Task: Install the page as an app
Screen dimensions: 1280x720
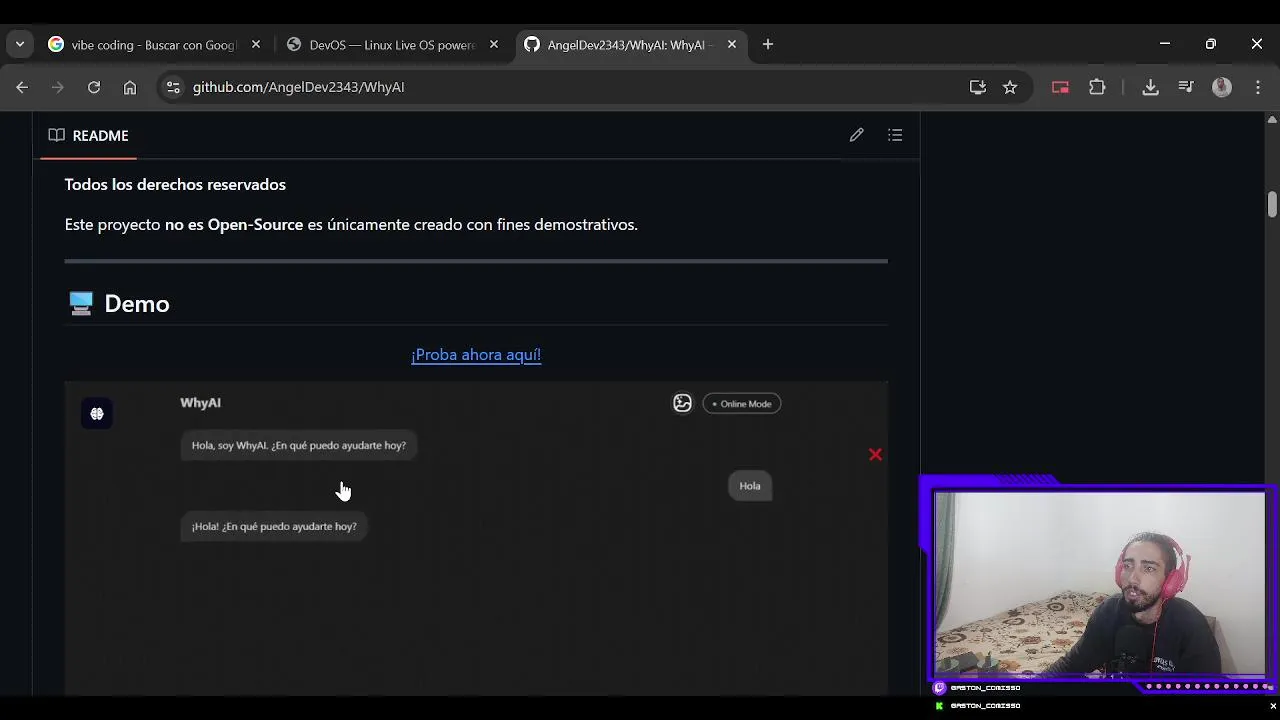Action: 978,87
